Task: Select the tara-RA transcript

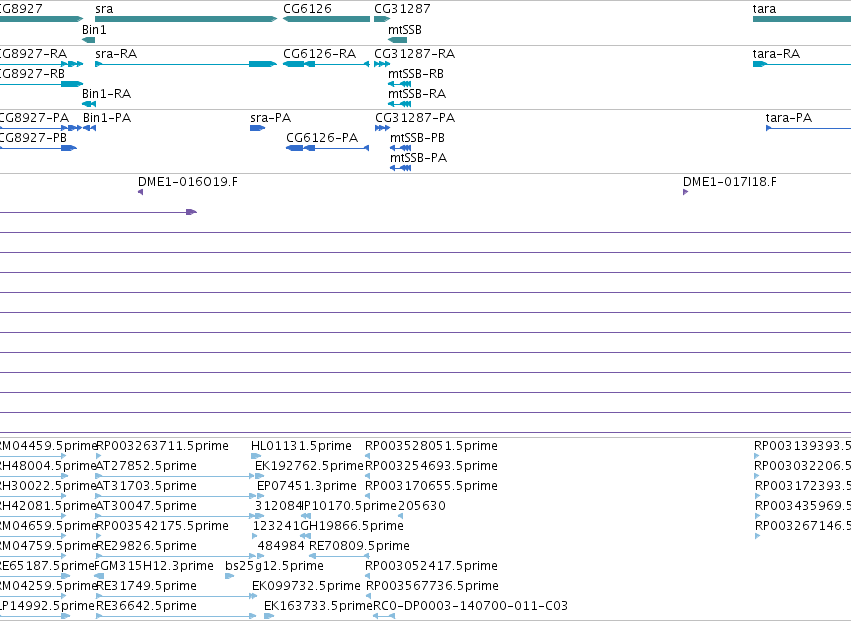Action: (x=802, y=64)
